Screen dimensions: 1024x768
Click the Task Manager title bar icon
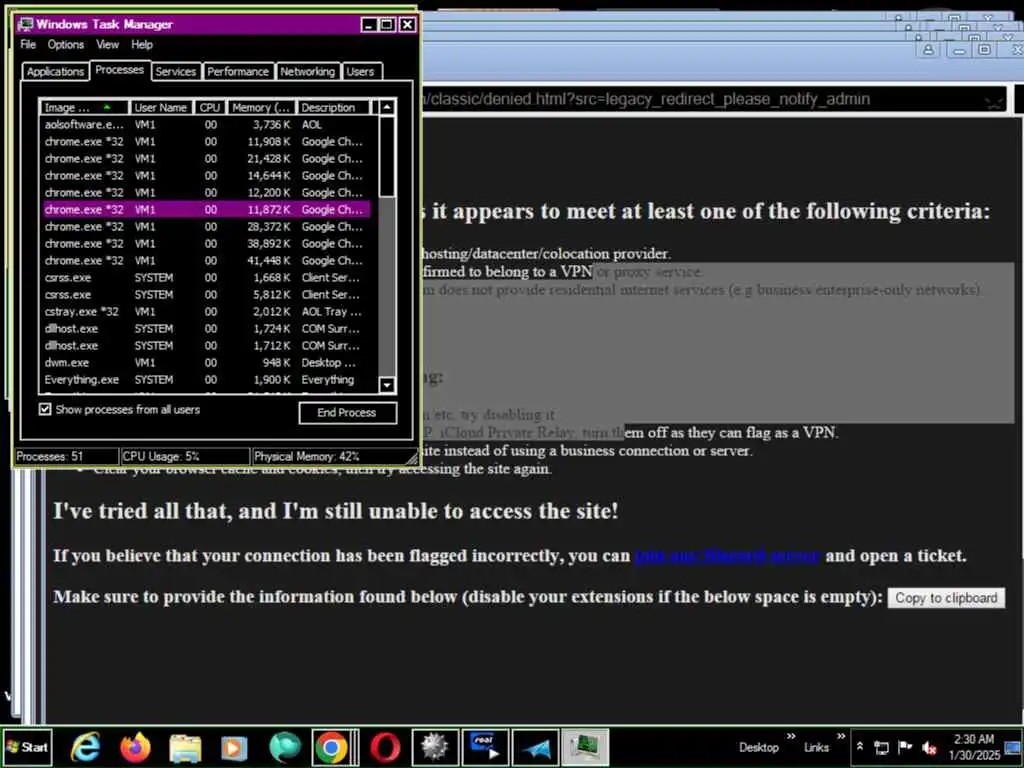pyautogui.click(x=26, y=24)
